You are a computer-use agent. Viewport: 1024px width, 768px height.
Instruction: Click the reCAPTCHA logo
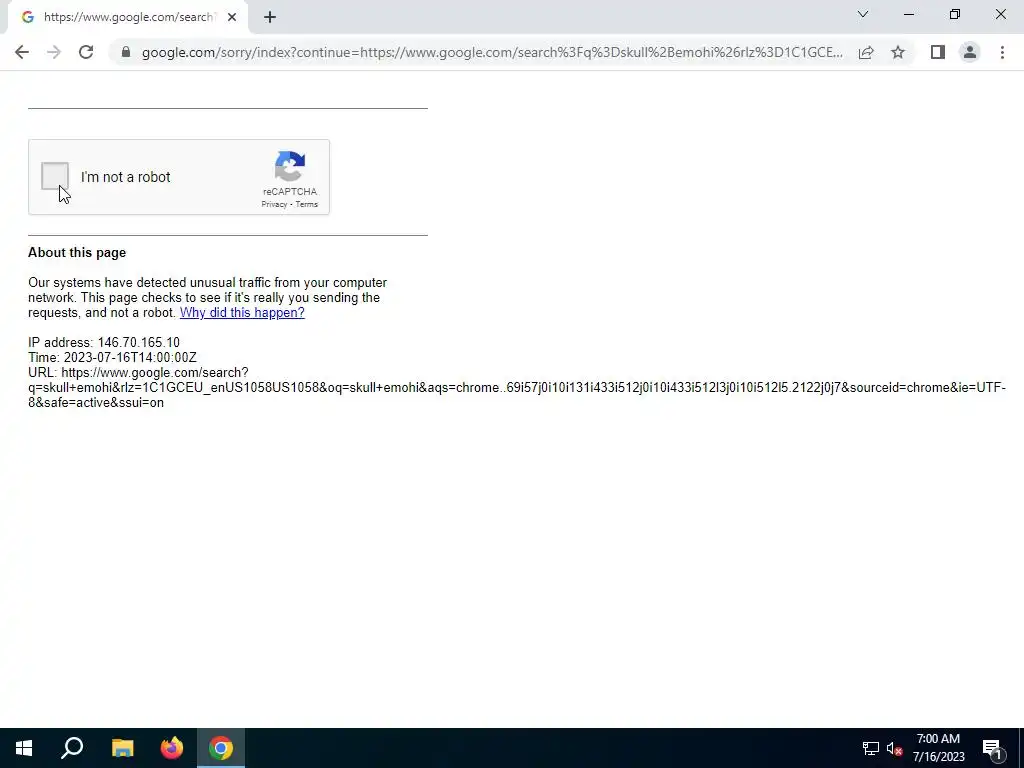click(x=290, y=167)
